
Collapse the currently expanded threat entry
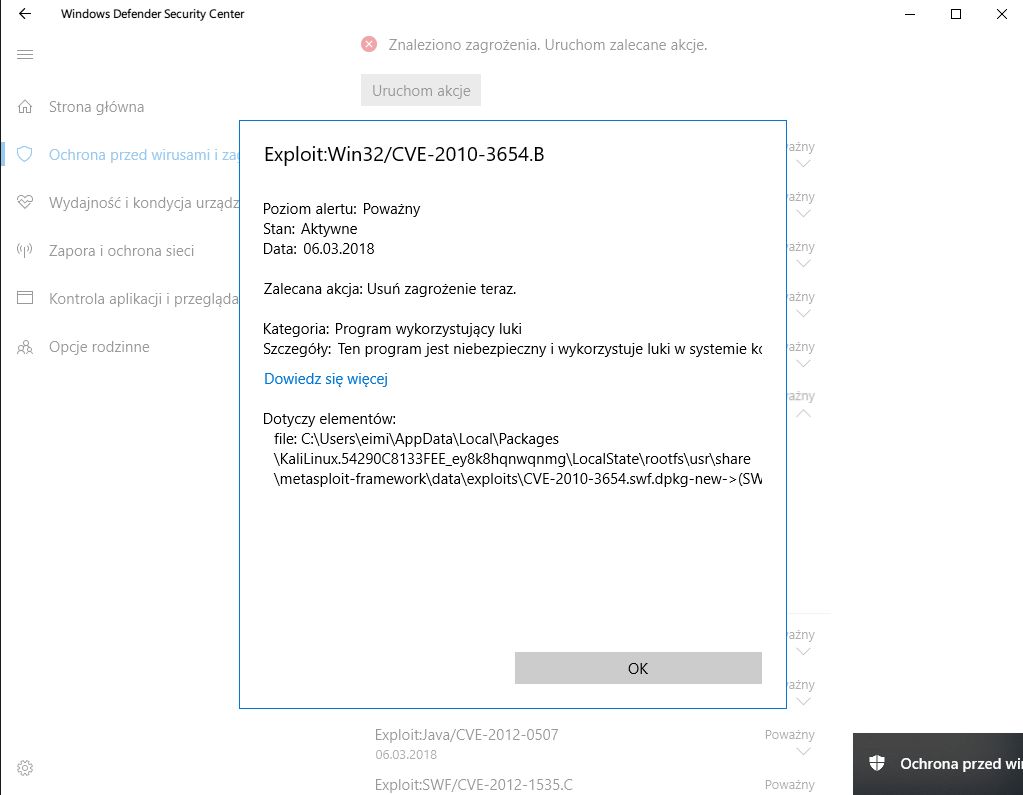pyautogui.click(x=803, y=411)
